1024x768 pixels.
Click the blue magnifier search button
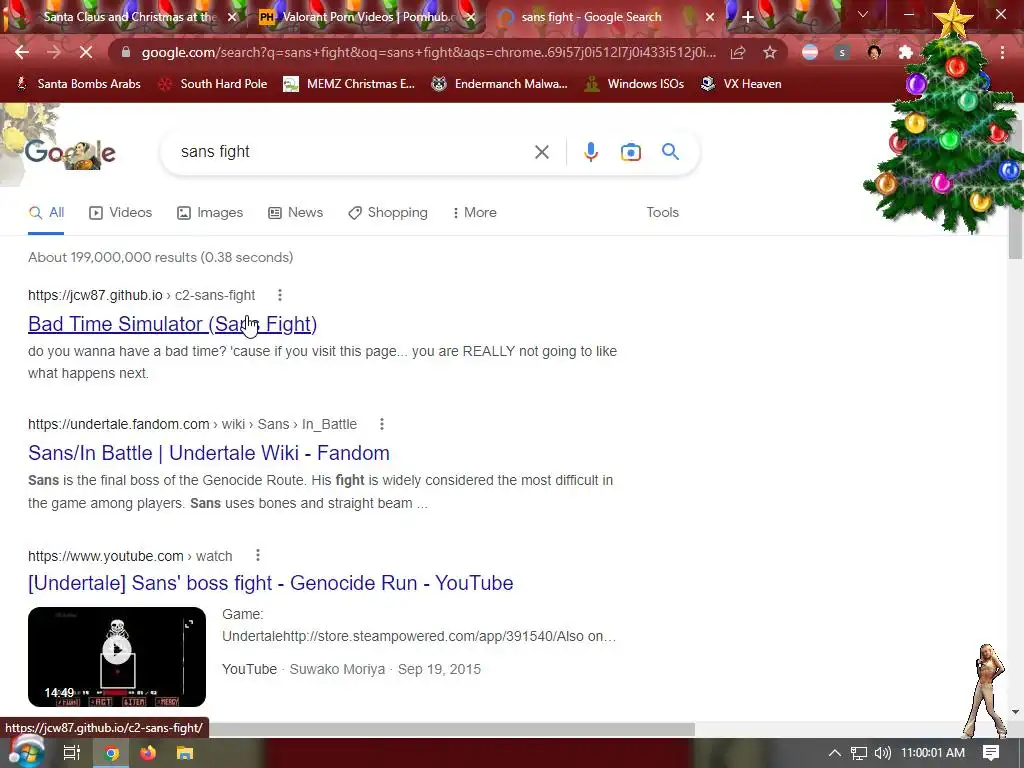(x=670, y=152)
